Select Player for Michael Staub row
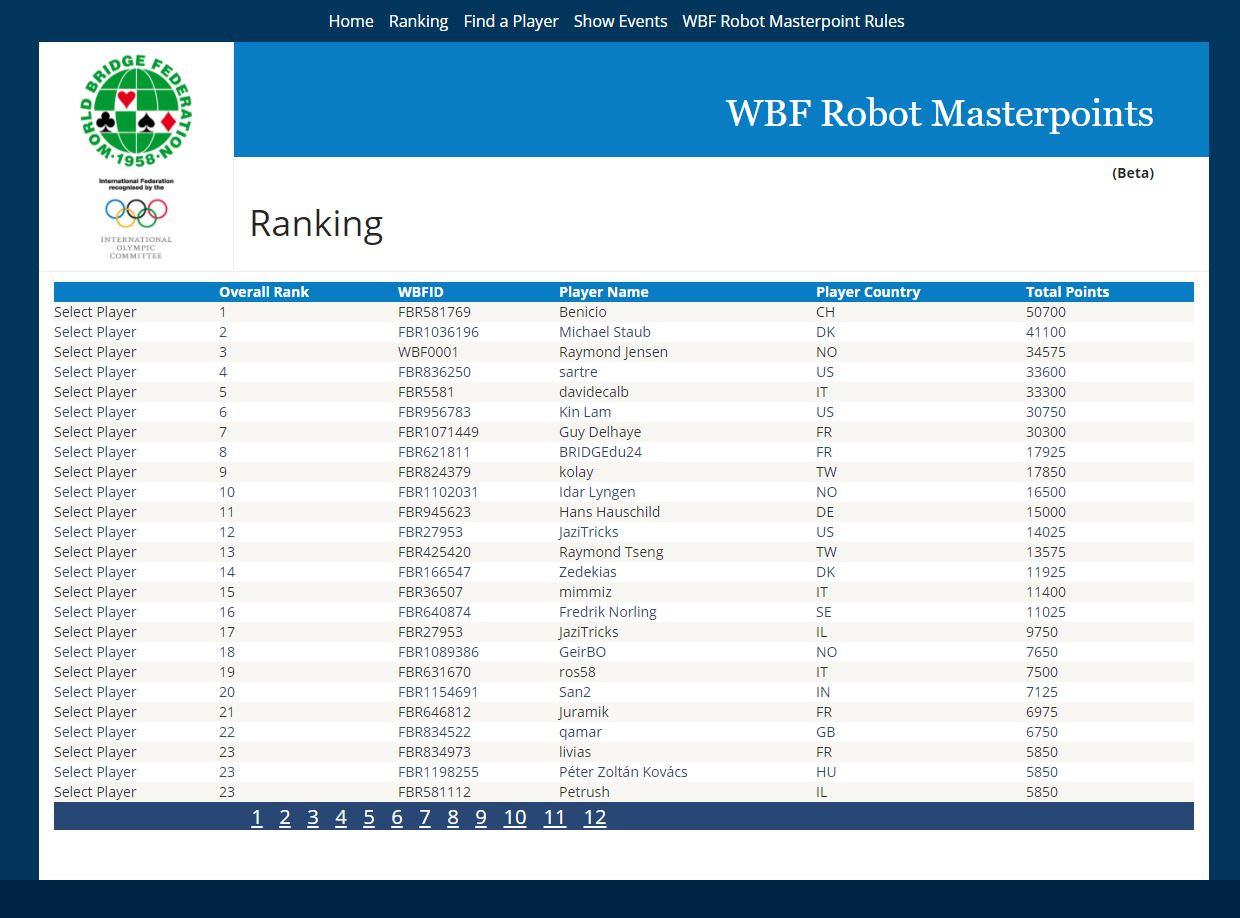Screen dimensions: 1240x918 coord(95,332)
